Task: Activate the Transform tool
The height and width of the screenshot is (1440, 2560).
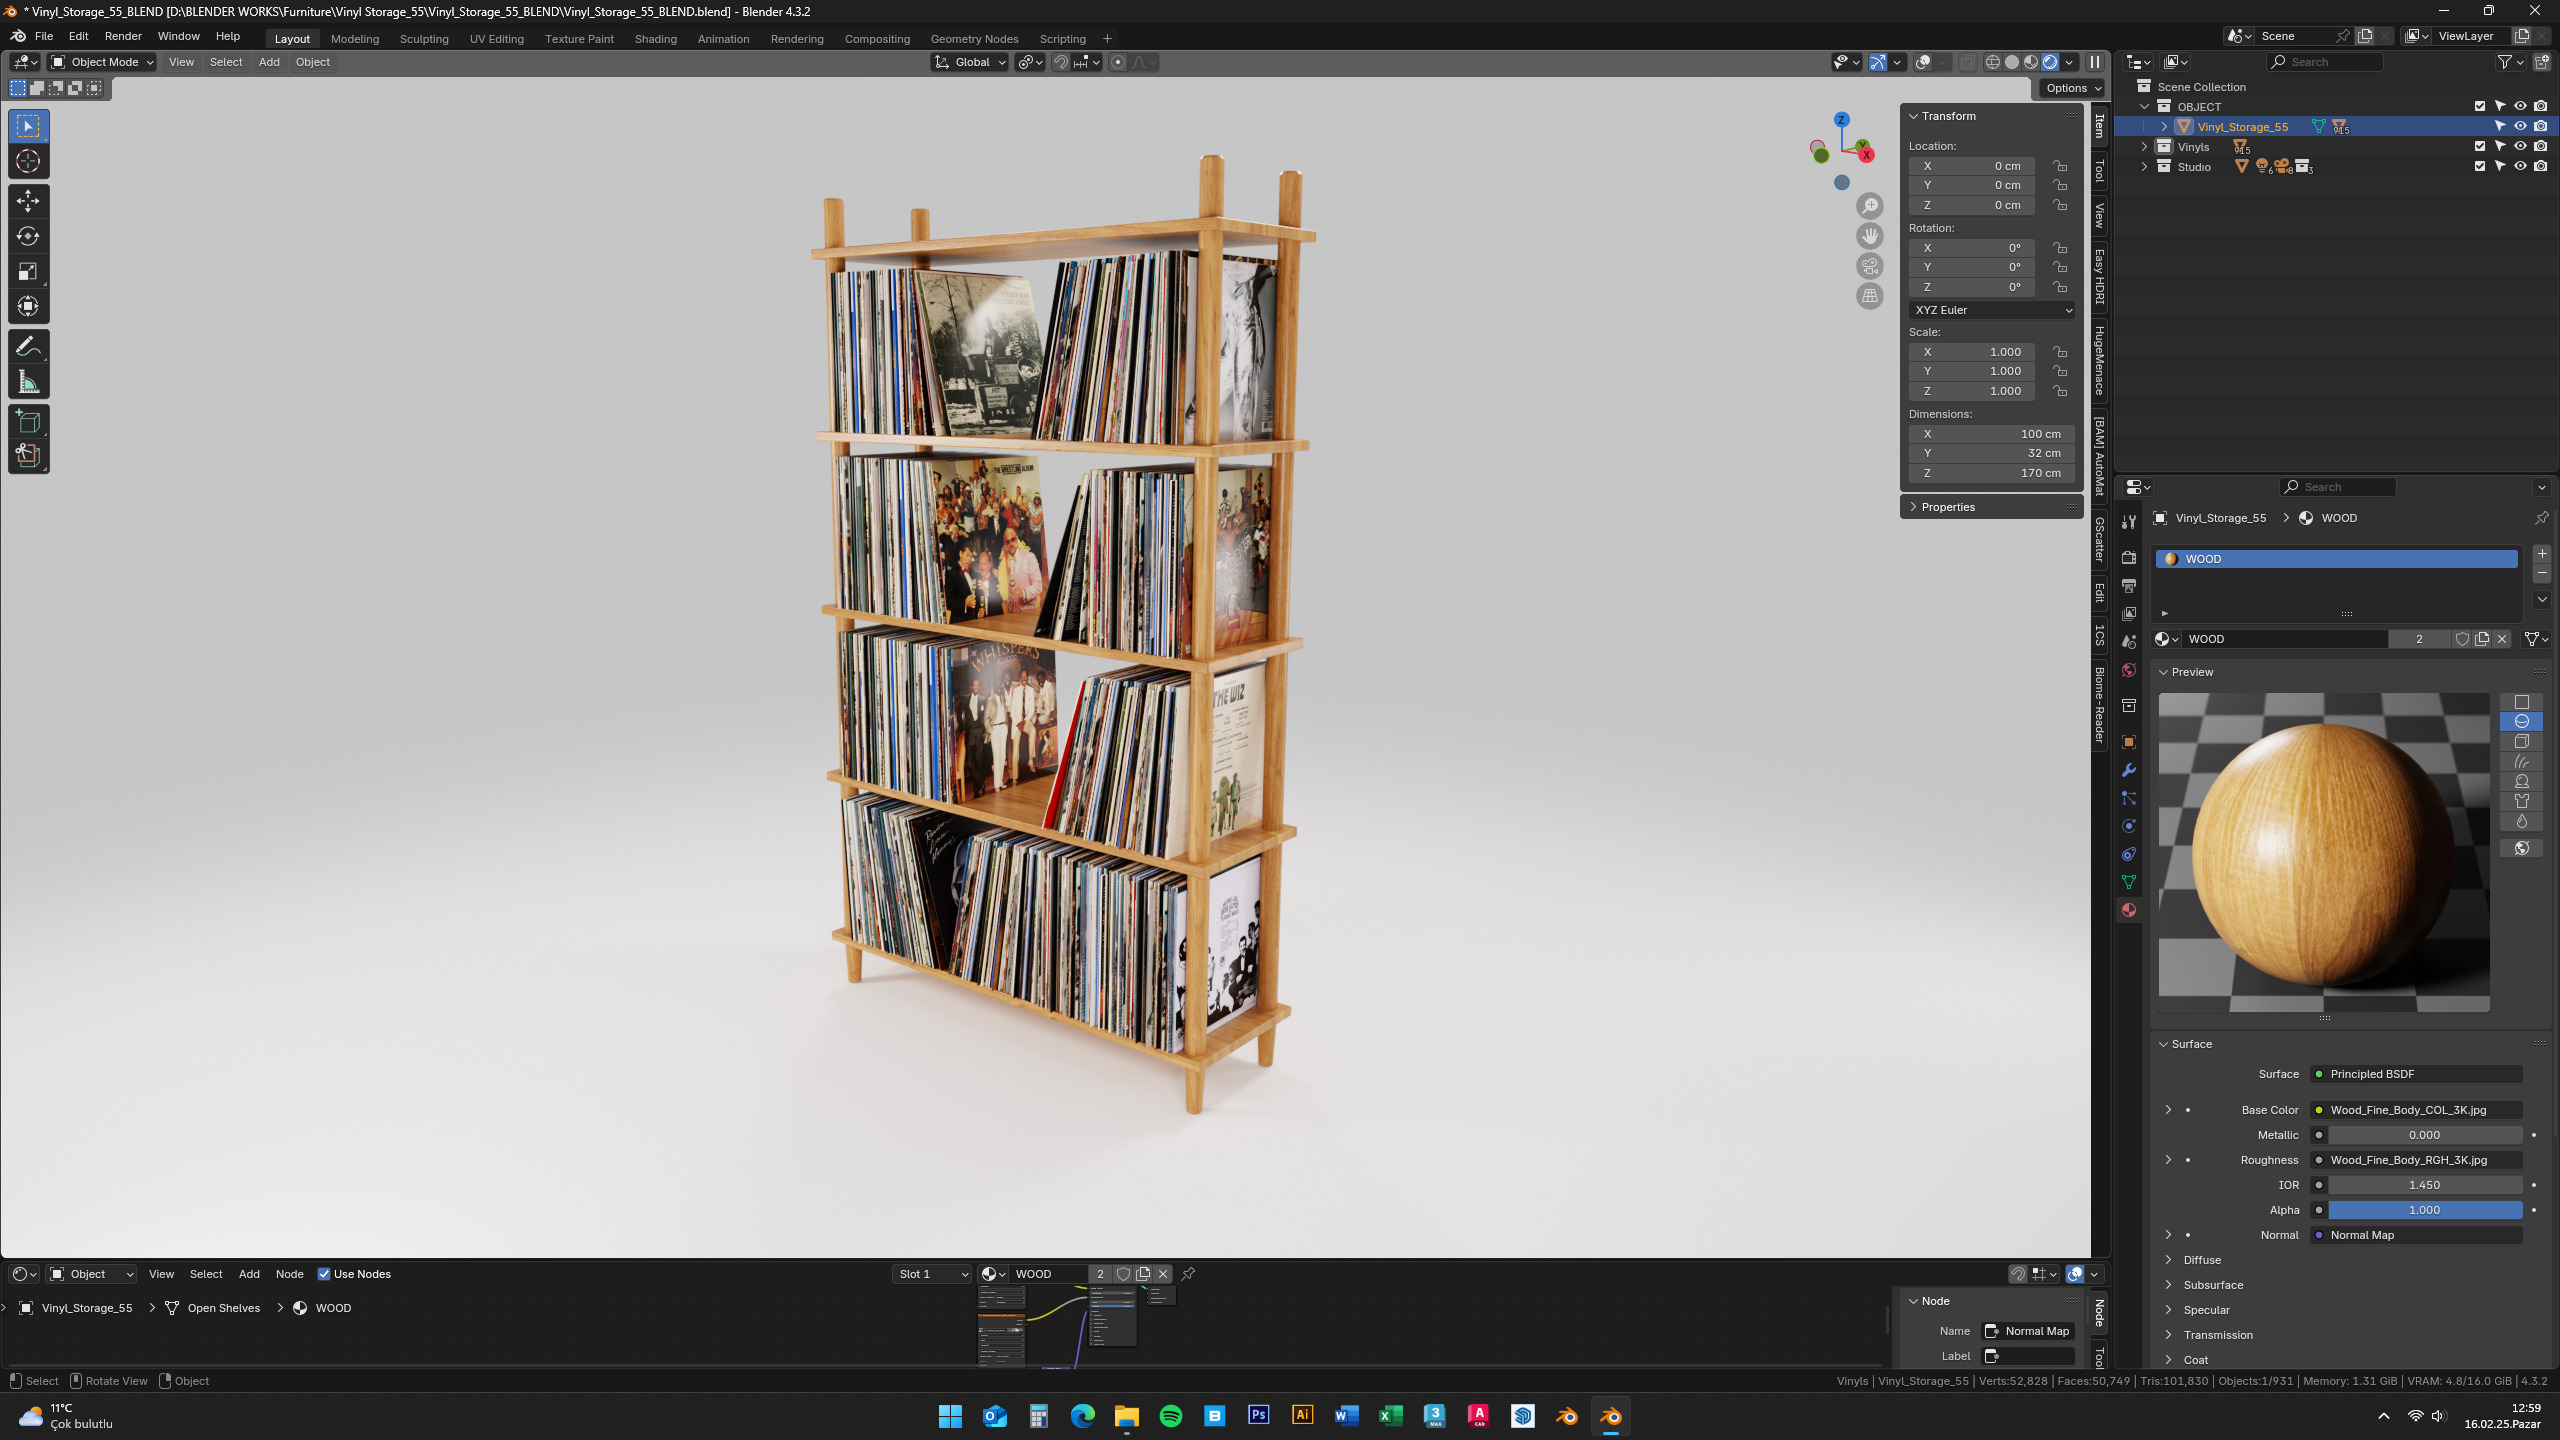Action: [x=28, y=306]
